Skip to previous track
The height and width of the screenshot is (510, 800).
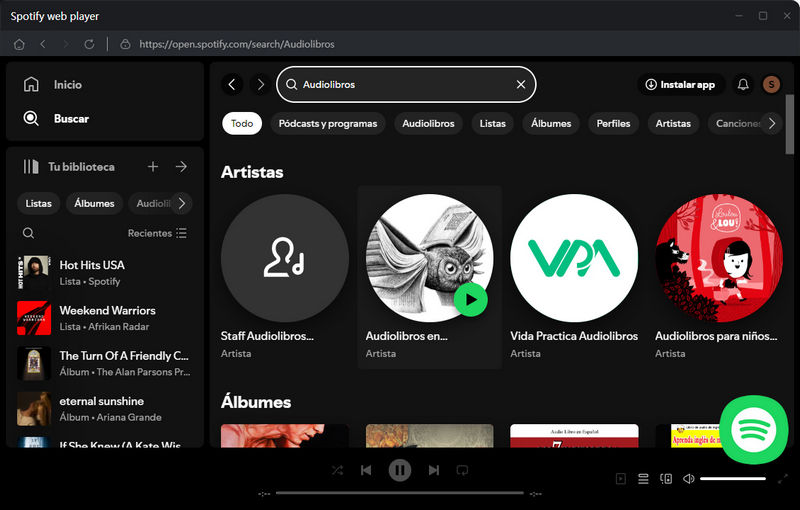tap(366, 470)
